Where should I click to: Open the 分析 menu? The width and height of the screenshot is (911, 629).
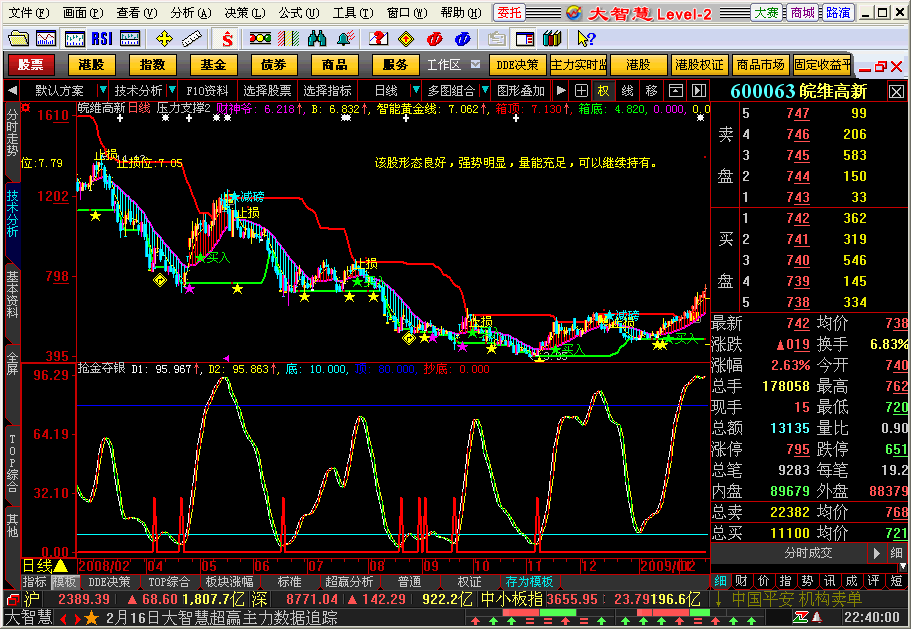coord(191,13)
